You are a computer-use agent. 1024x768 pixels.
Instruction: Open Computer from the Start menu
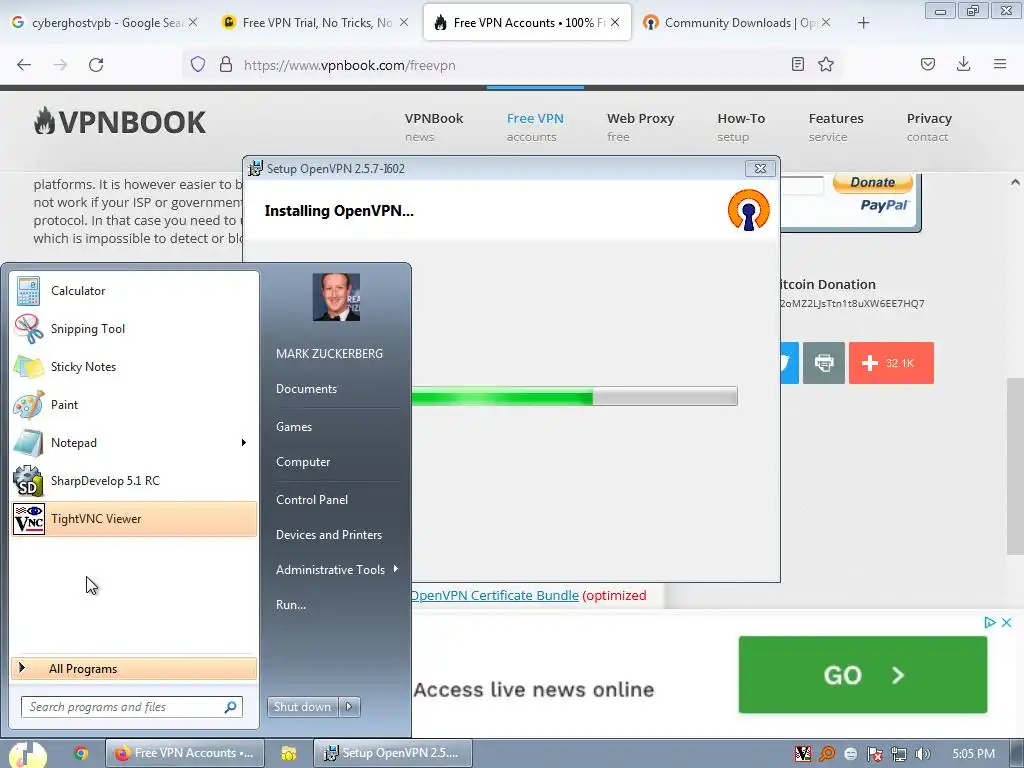[303, 462]
